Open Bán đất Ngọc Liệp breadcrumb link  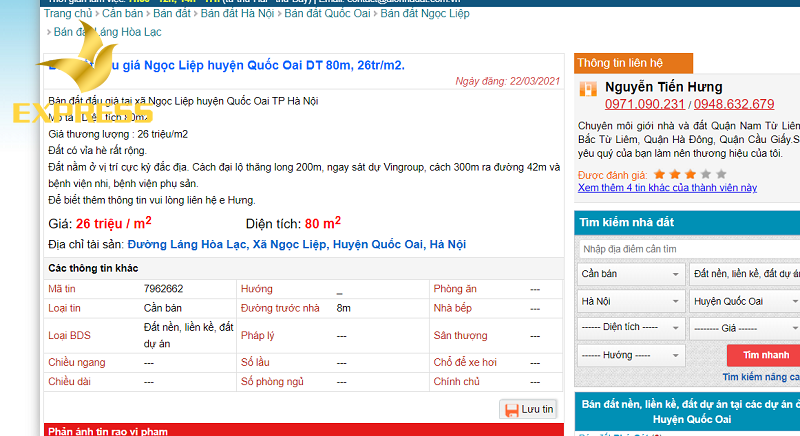pyautogui.click(x=425, y=14)
